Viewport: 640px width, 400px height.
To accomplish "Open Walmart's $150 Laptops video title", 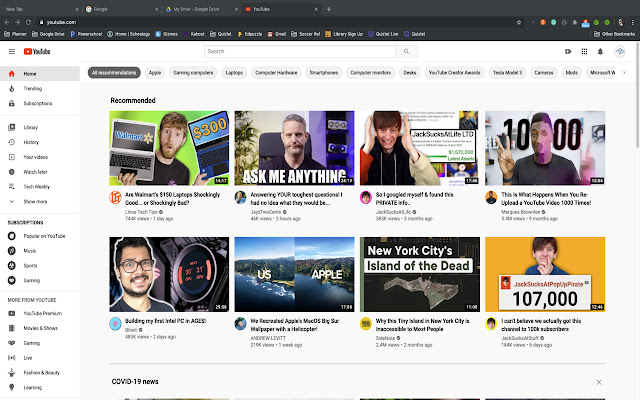I will [173, 199].
